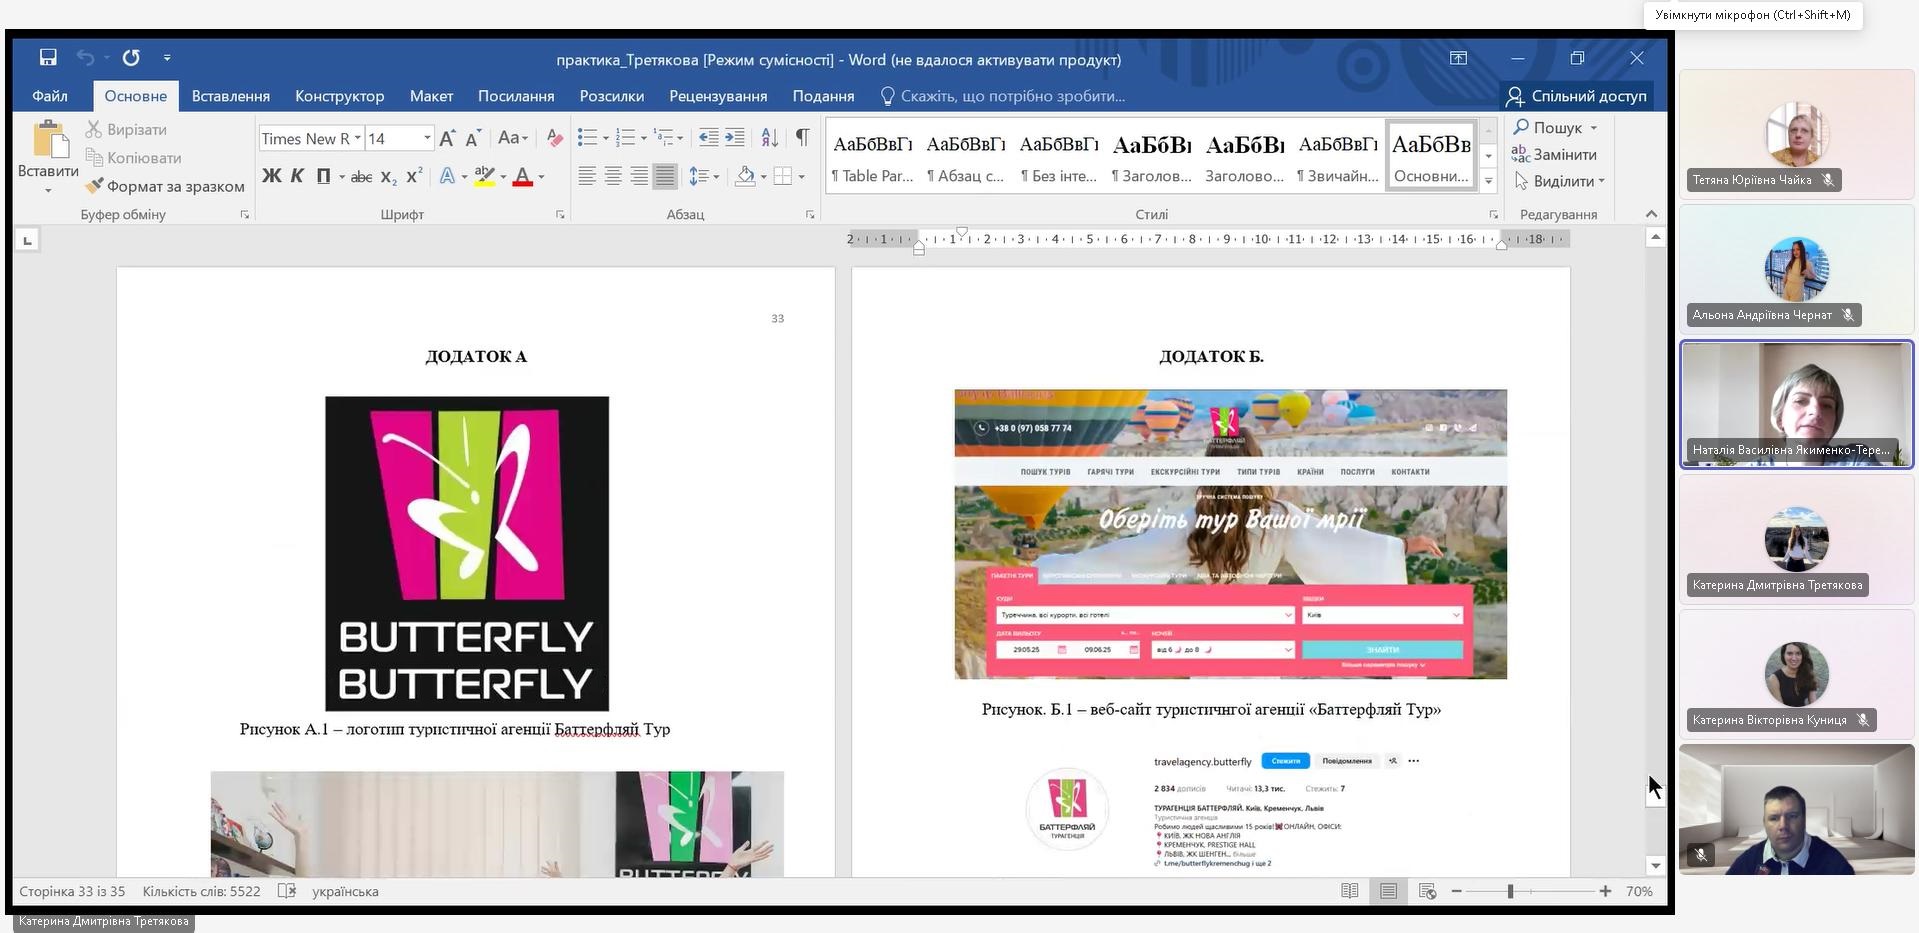Save the document with the floppy disk icon
The width and height of the screenshot is (1919, 933).
[x=48, y=58]
